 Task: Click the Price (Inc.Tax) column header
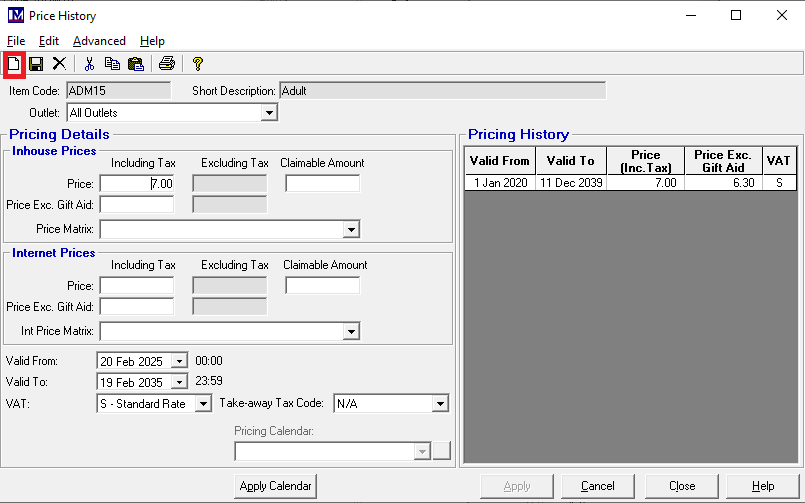[645, 161]
